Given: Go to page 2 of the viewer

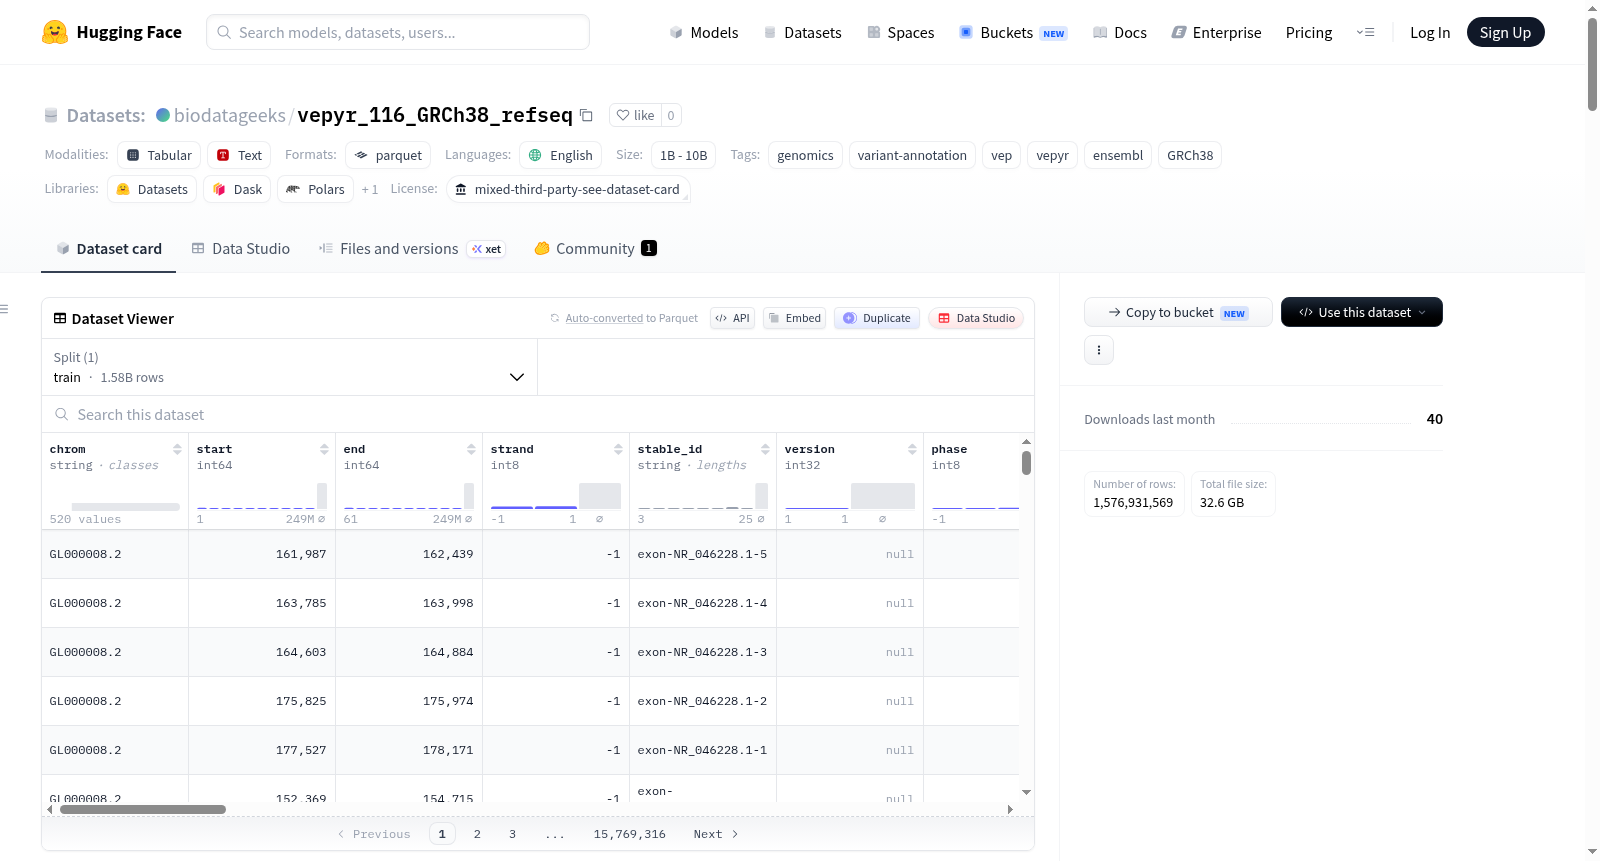Looking at the screenshot, I should coord(477,834).
